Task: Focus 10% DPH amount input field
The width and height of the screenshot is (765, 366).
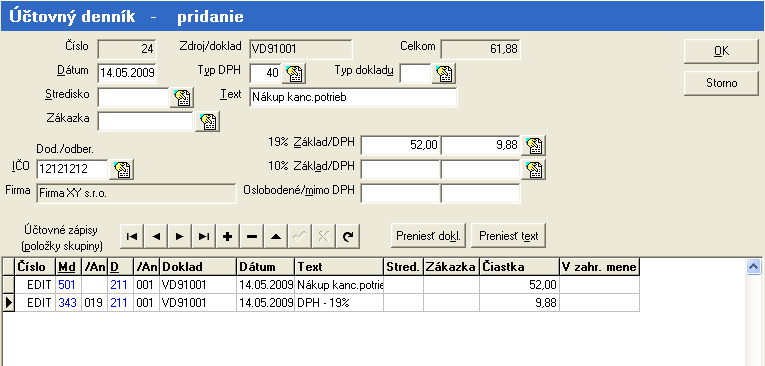Action: pyautogui.click(x=481, y=169)
